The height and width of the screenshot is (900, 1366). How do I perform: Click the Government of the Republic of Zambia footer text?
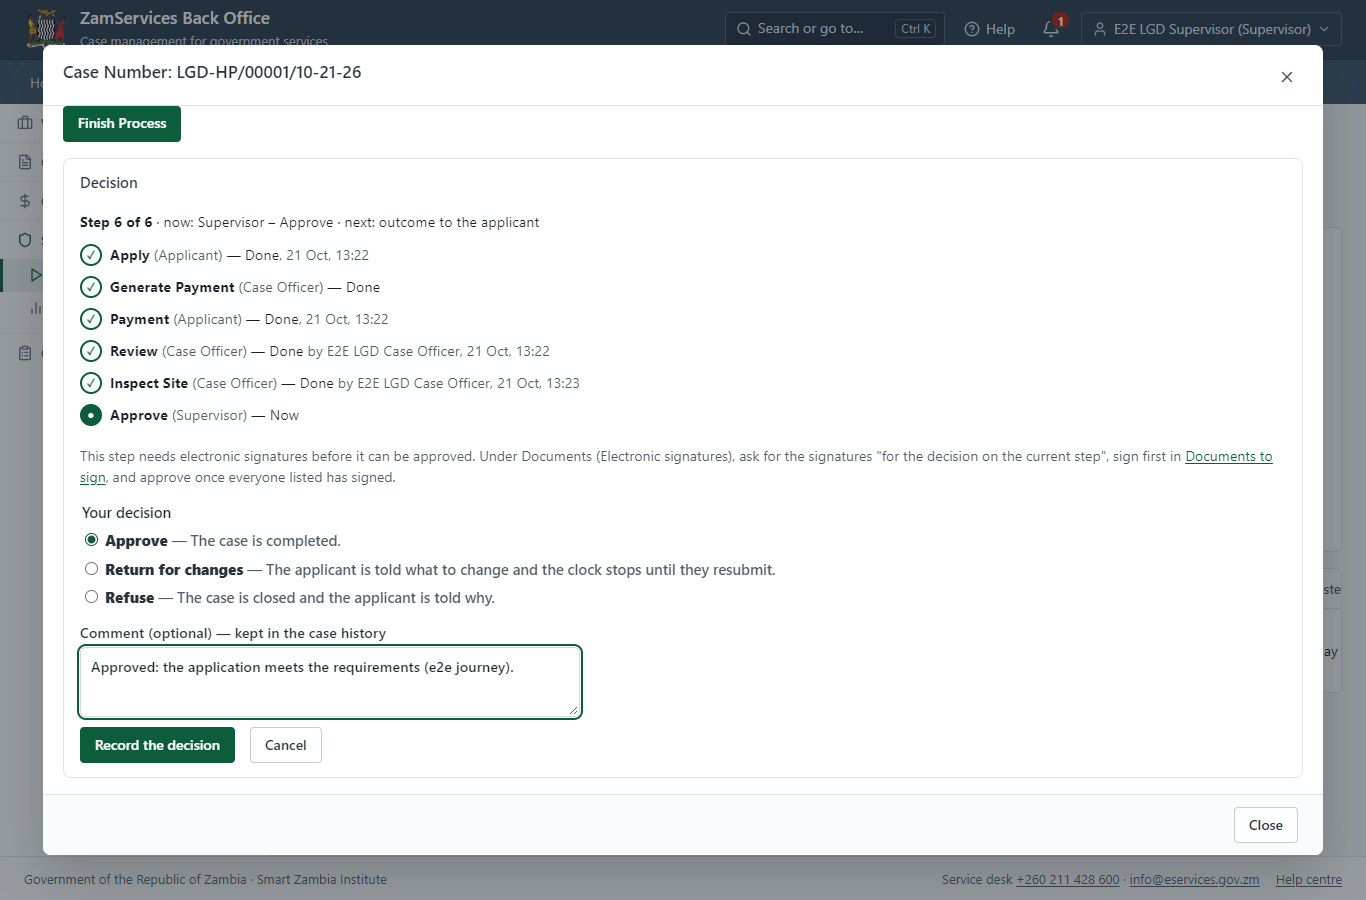click(x=205, y=880)
